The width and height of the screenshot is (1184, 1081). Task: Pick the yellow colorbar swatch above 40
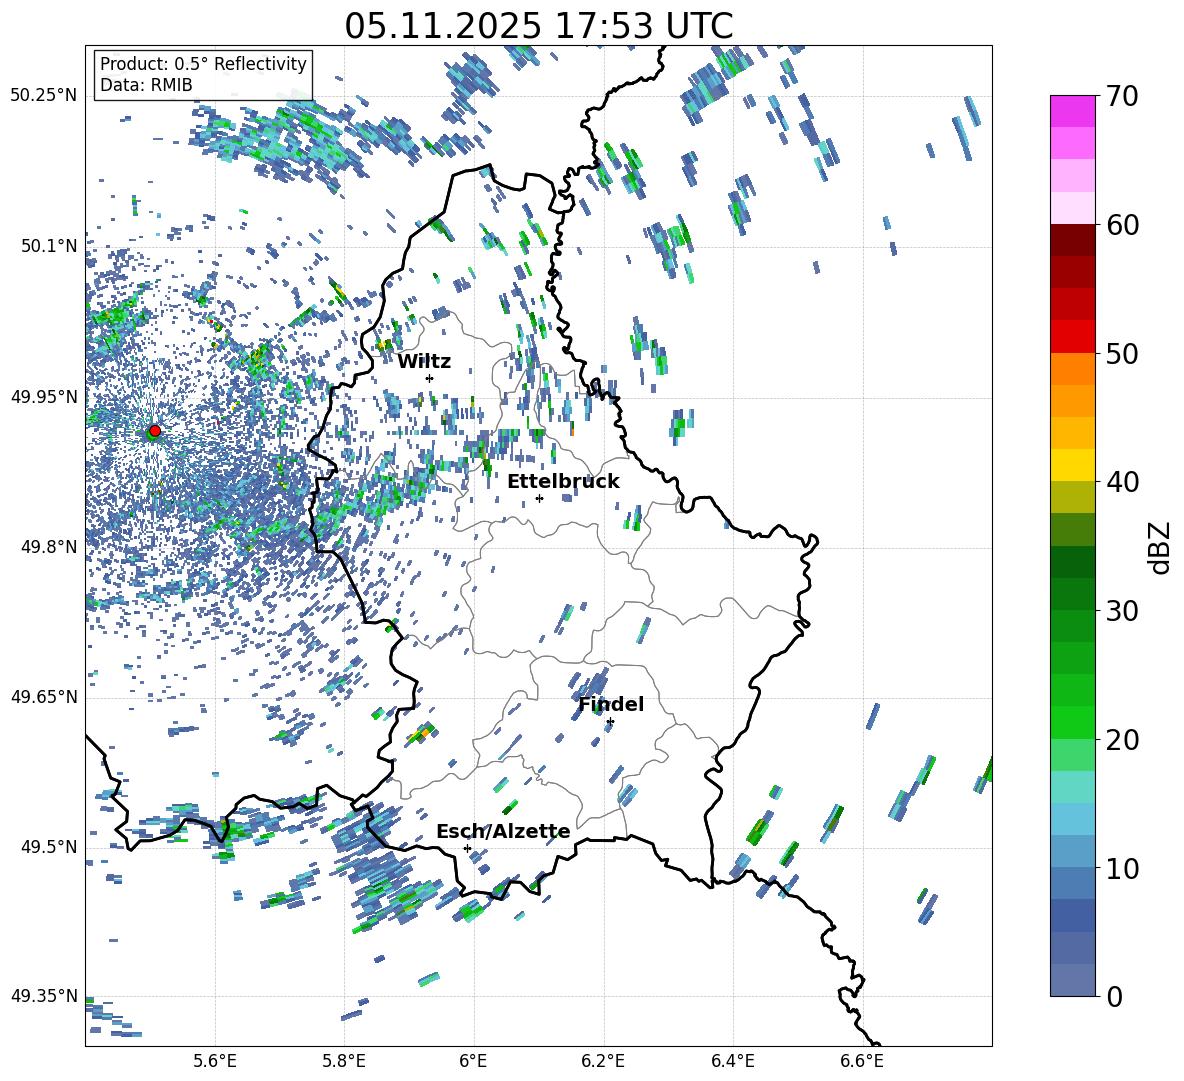(x=1073, y=464)
